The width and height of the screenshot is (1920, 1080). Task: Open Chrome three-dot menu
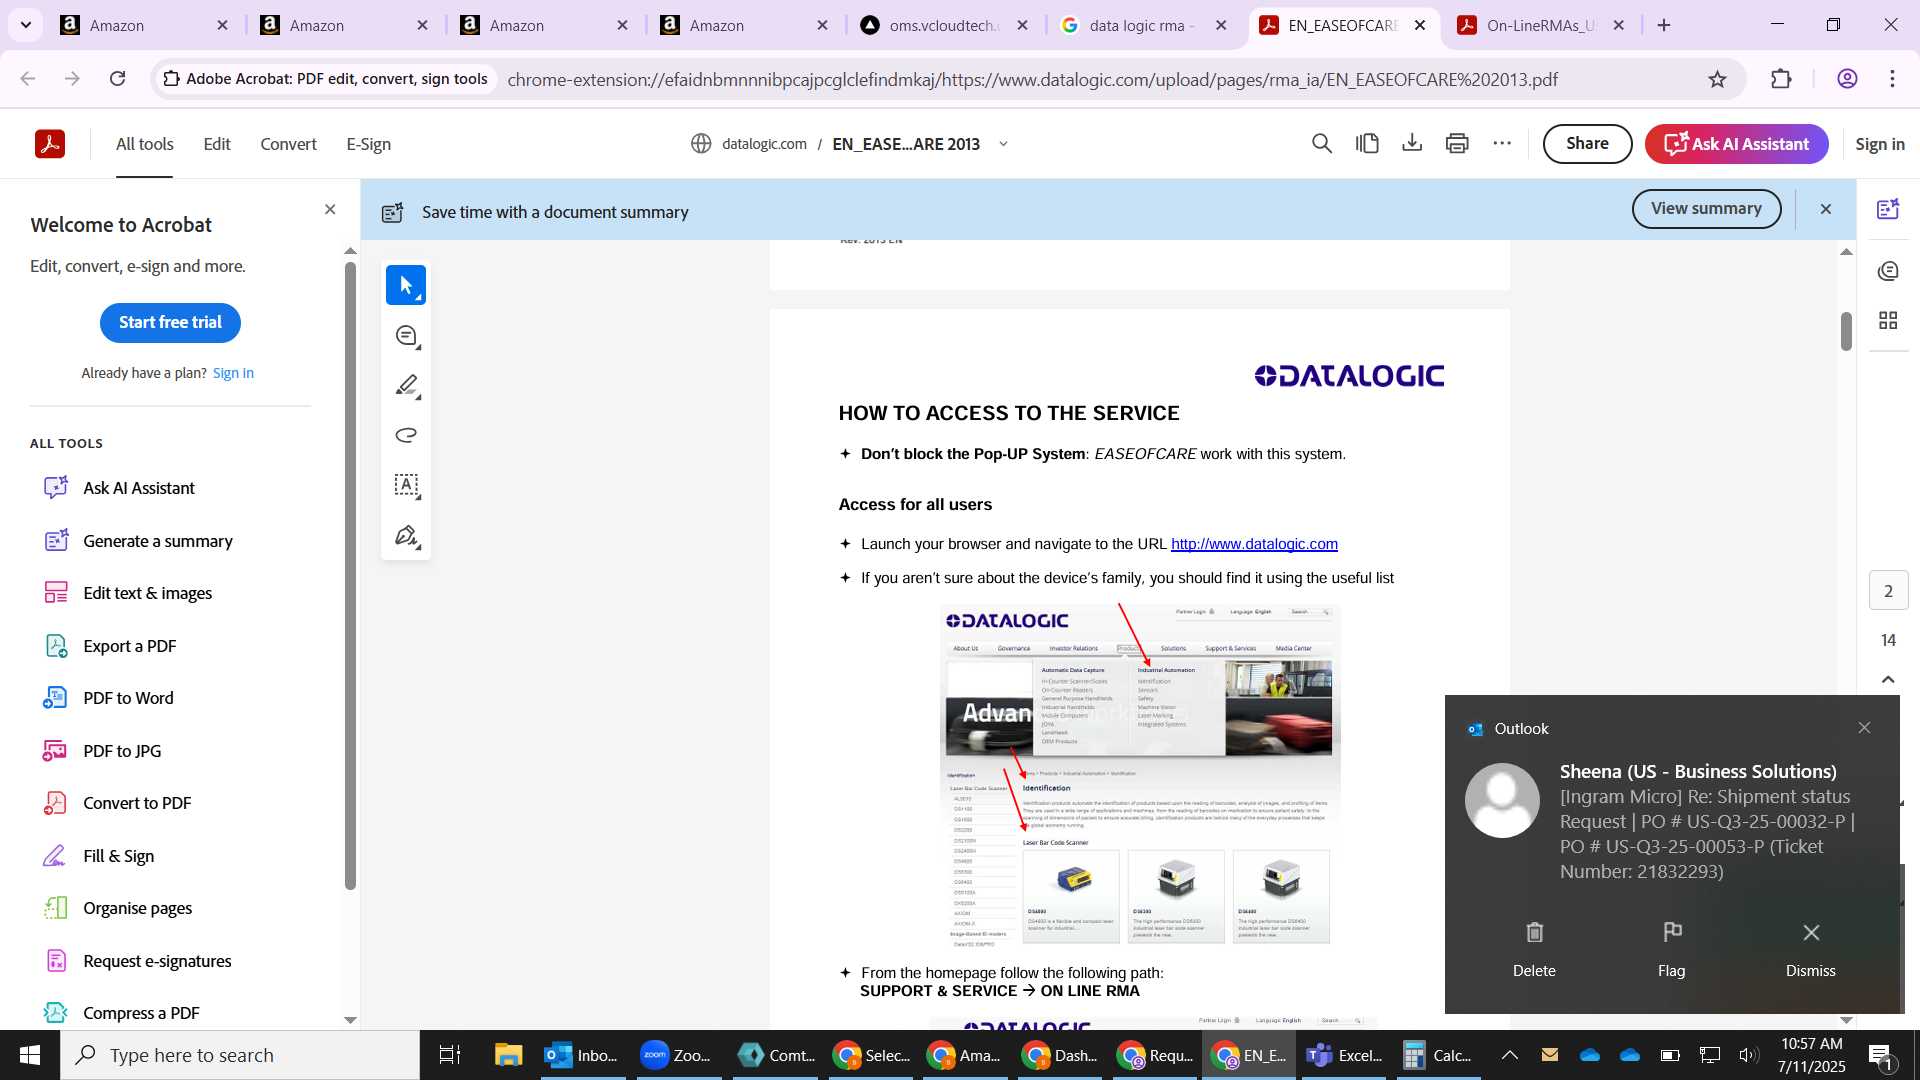(1892, 79)
